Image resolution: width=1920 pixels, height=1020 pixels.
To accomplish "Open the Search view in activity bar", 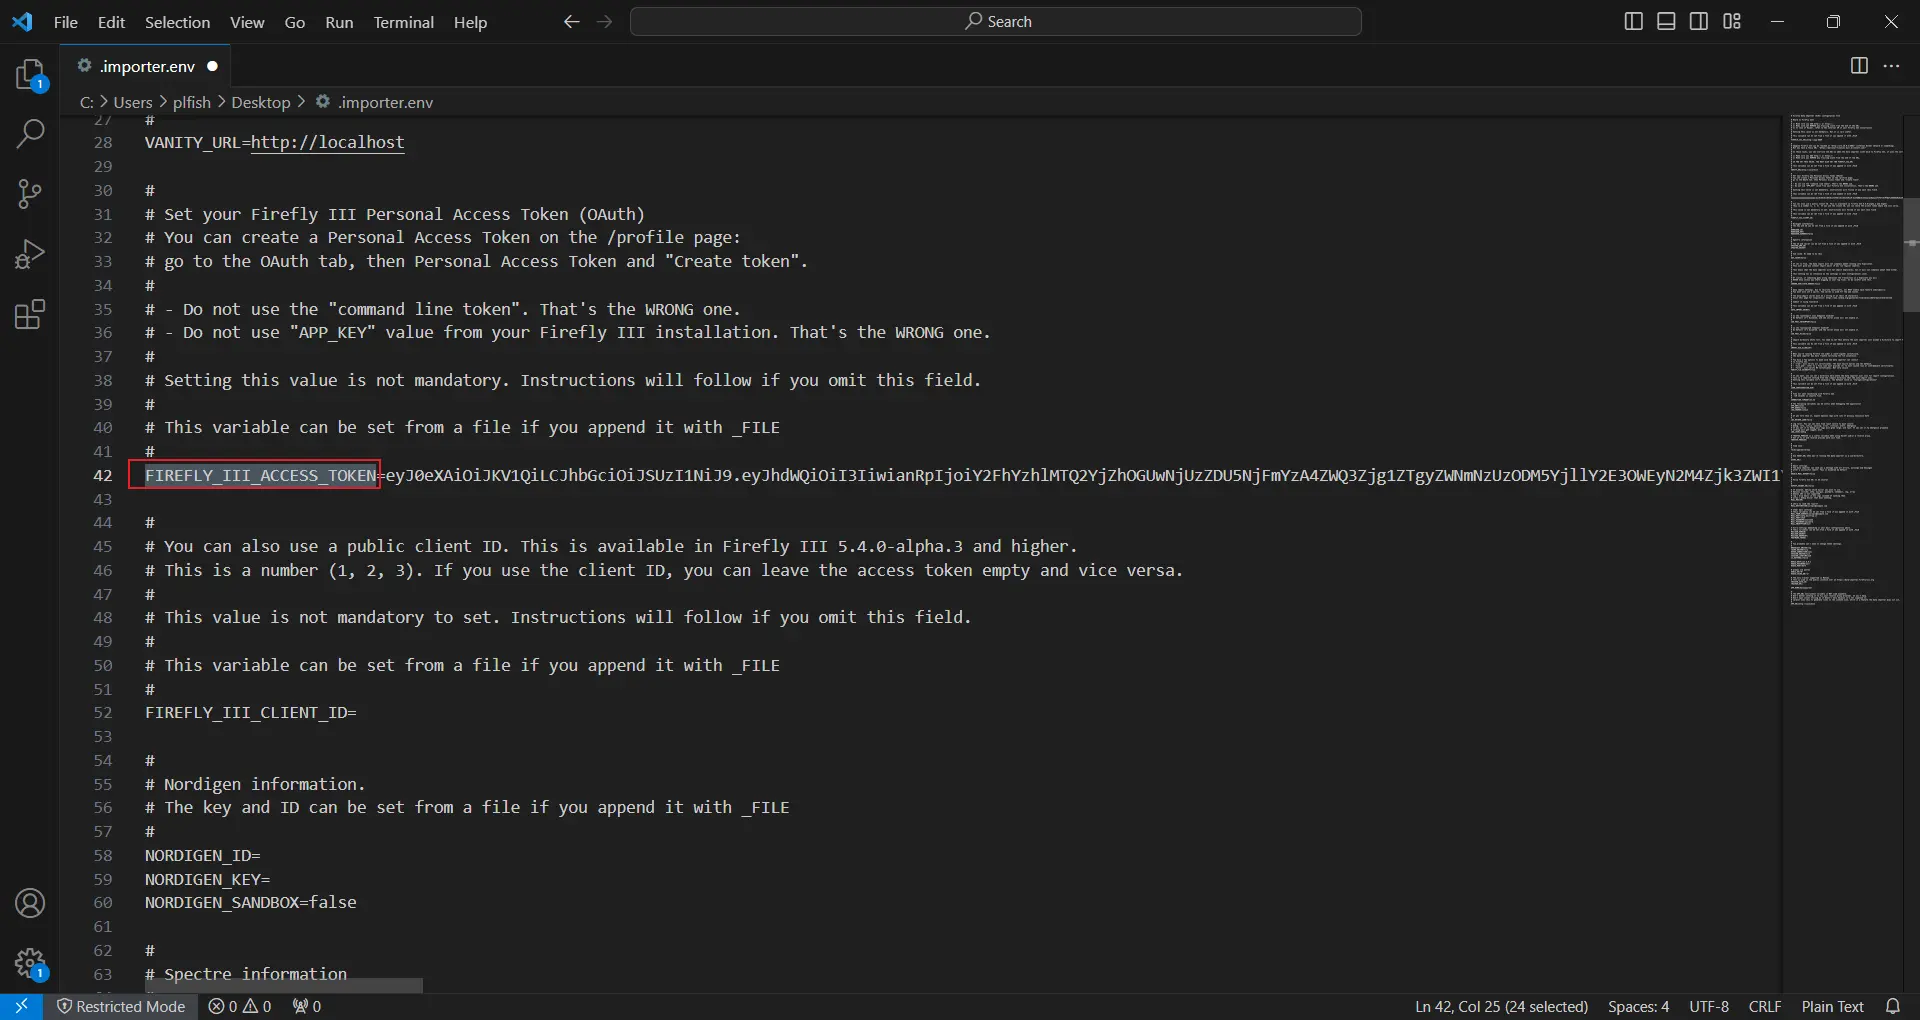I will [30, 133].
